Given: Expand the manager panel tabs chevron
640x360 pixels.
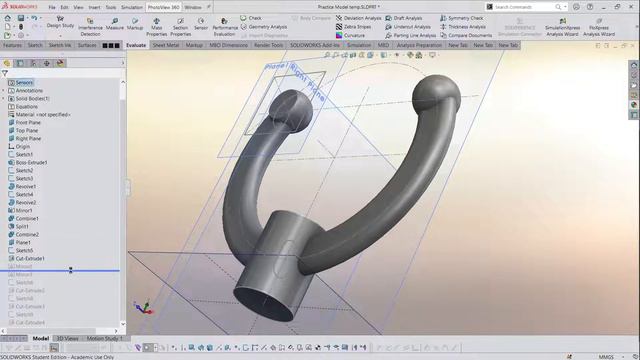Looking at the screenshot, I should 122,63.
